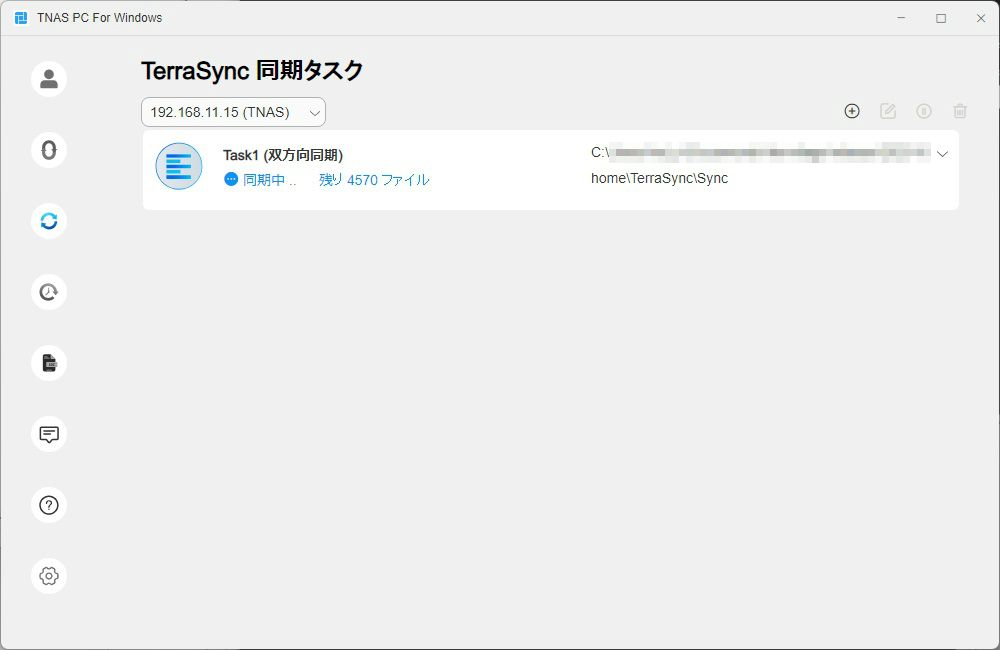Click the delete task trash icon
Viewport: 1000px width, 650px height.
pyautogui.click(x=960, y=111)
